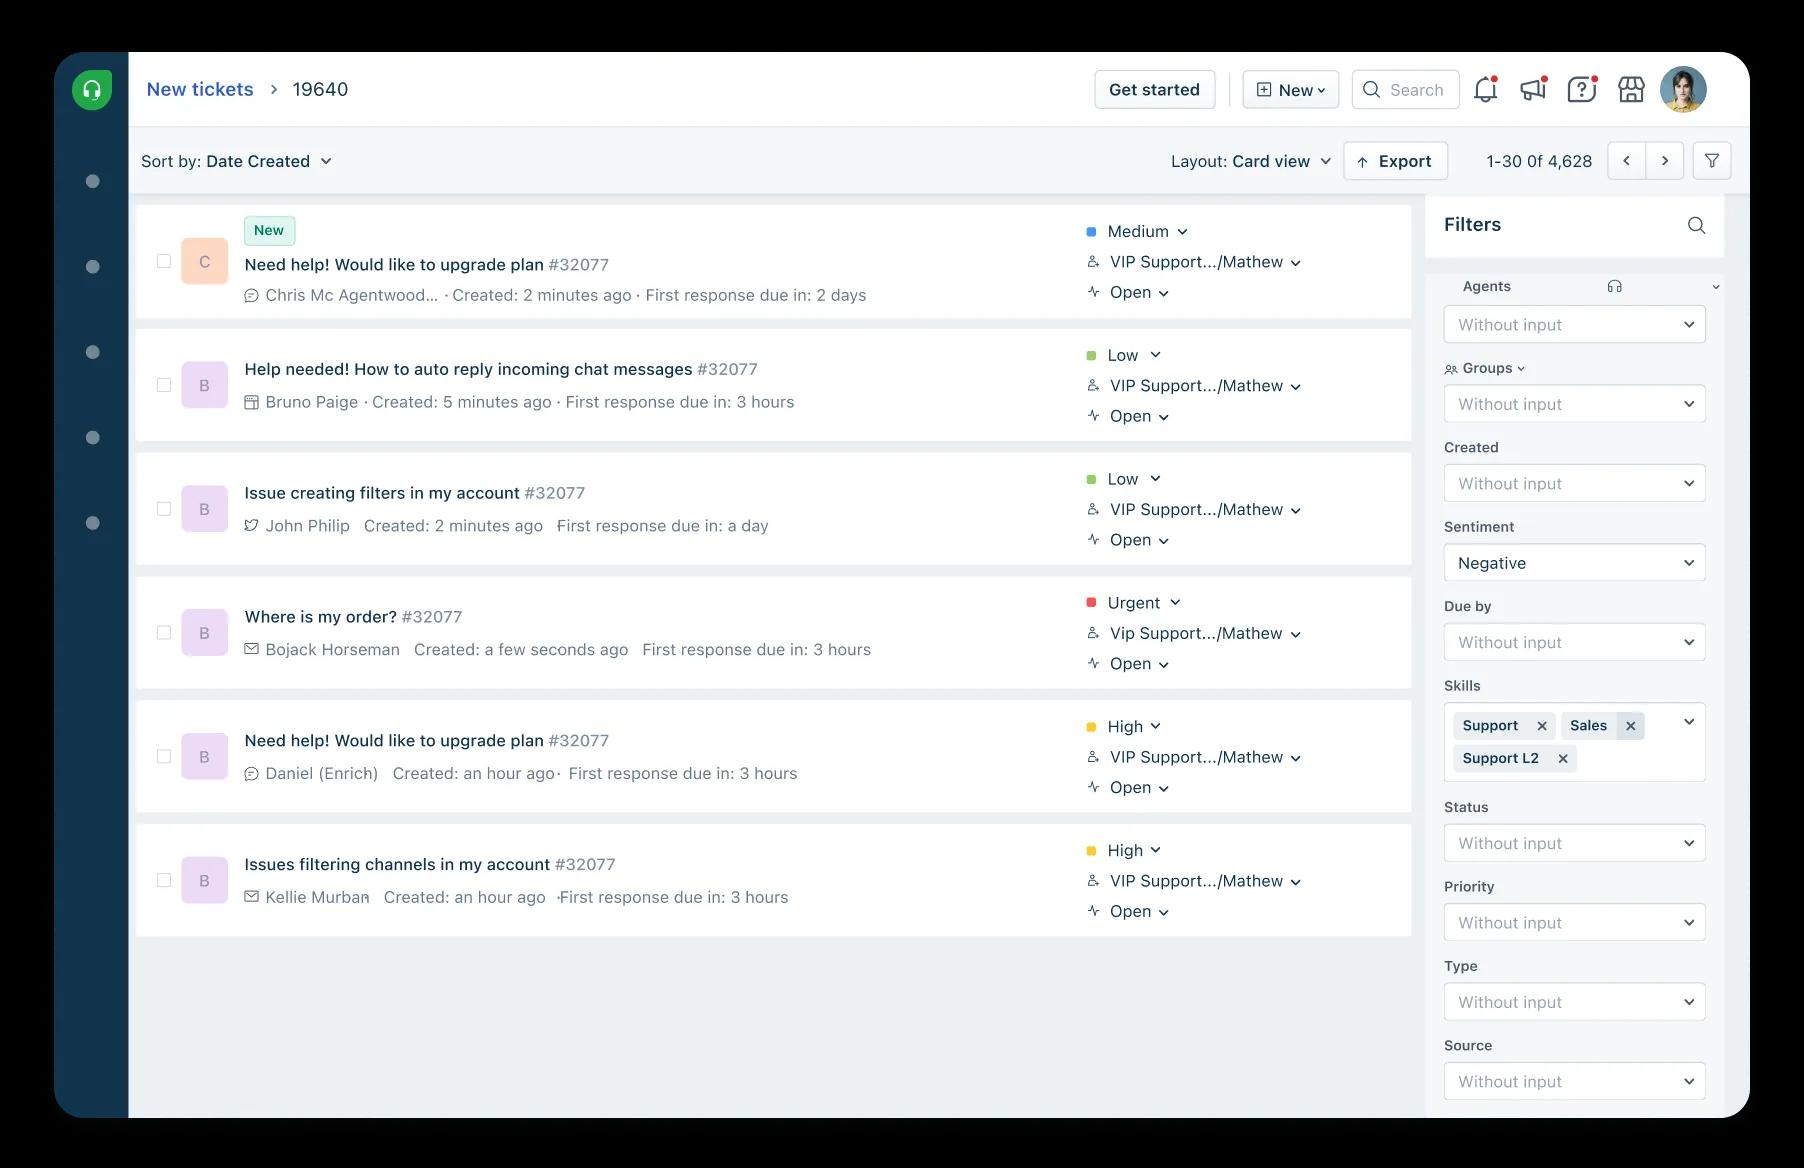The width and height of the screenshot is (1804, 1168).
Task: Open the Priority filter dropdown
Action: coord(1574,923)
